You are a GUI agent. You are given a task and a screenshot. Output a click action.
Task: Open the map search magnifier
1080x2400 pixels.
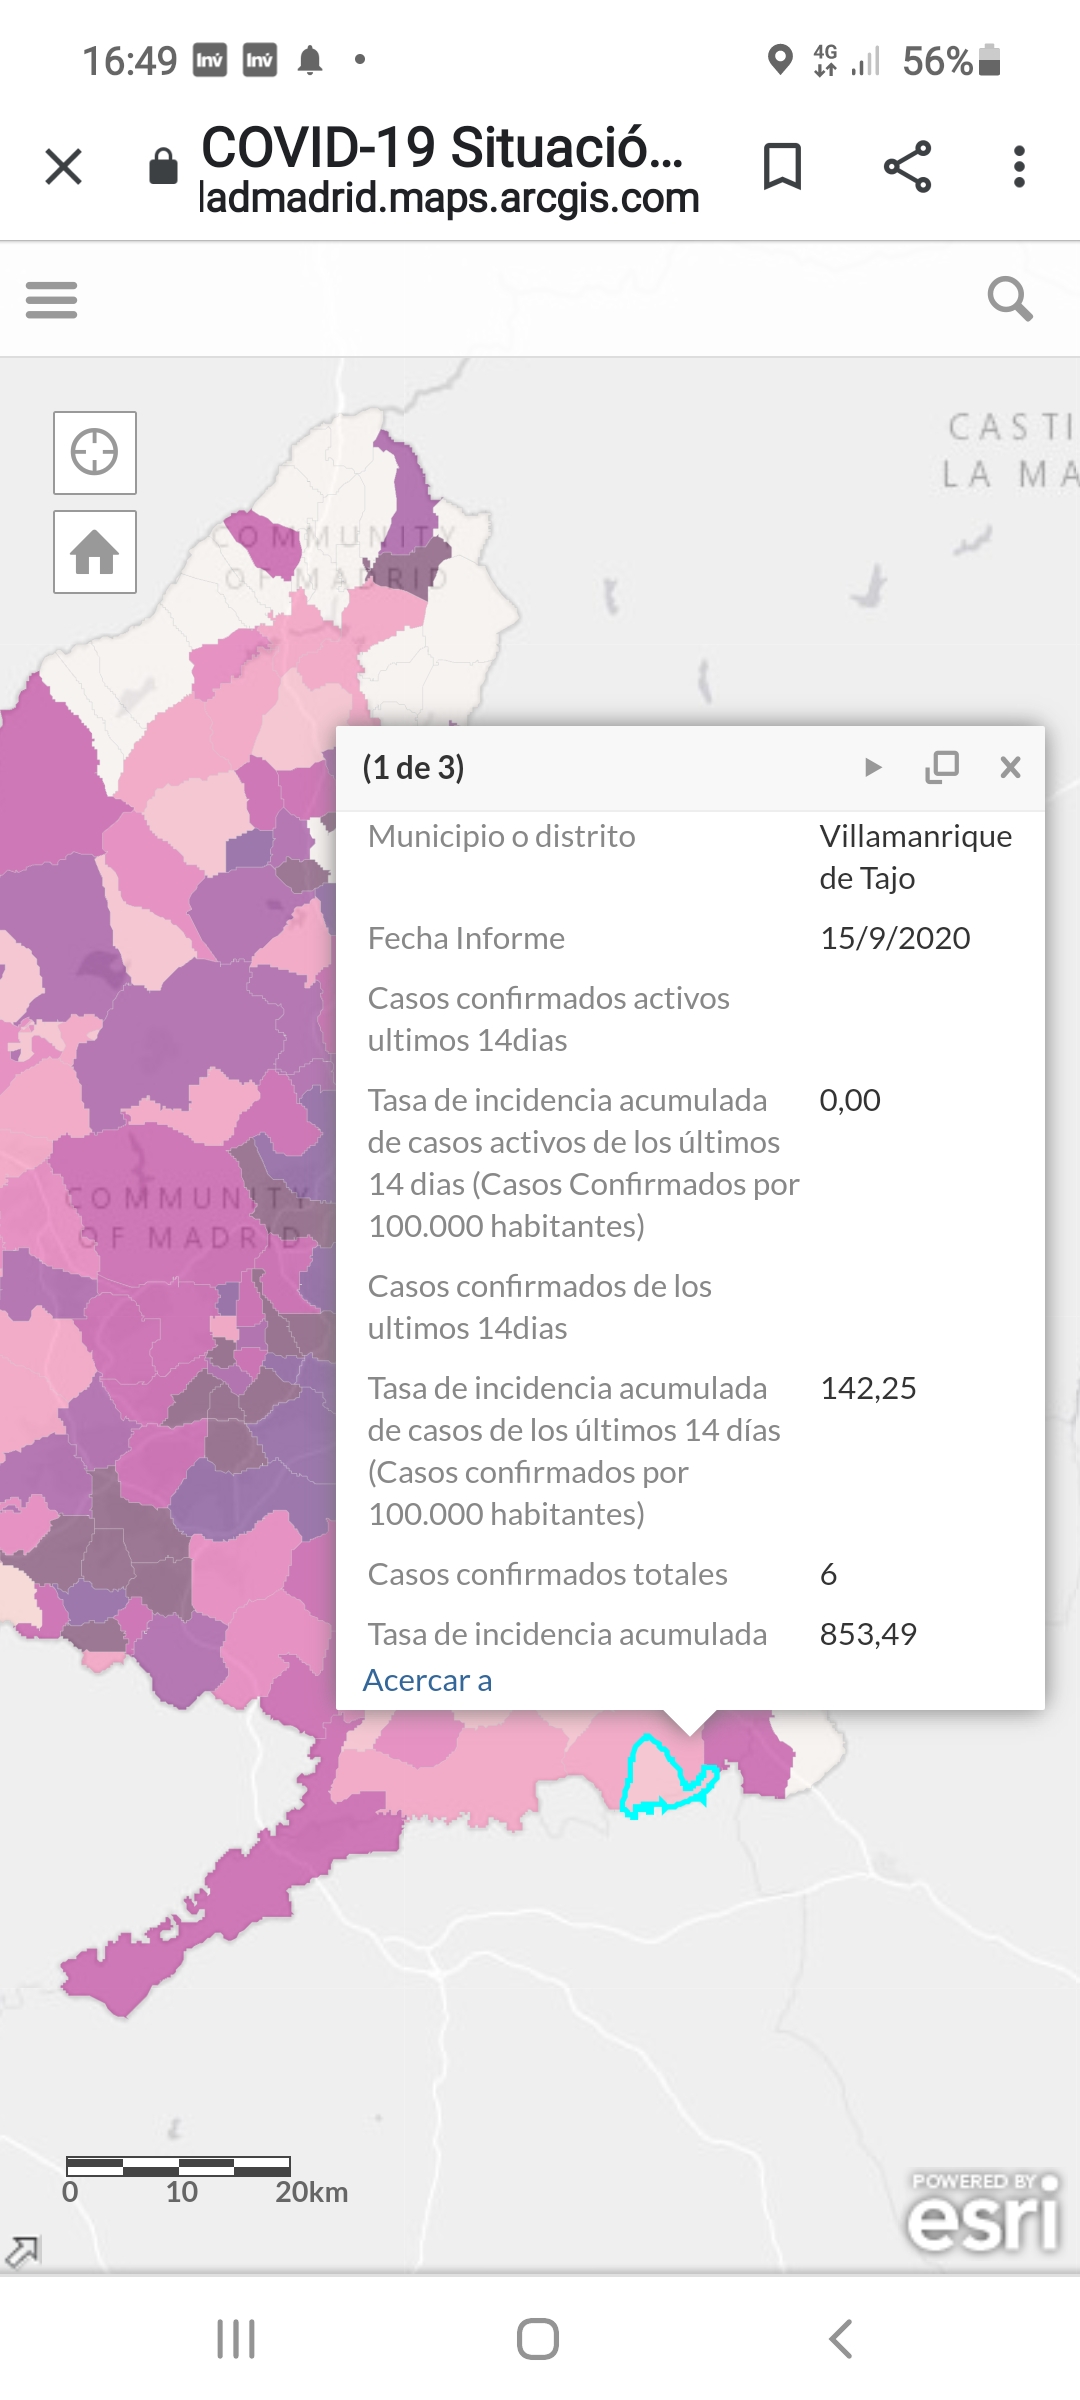tap(1010, 298)
